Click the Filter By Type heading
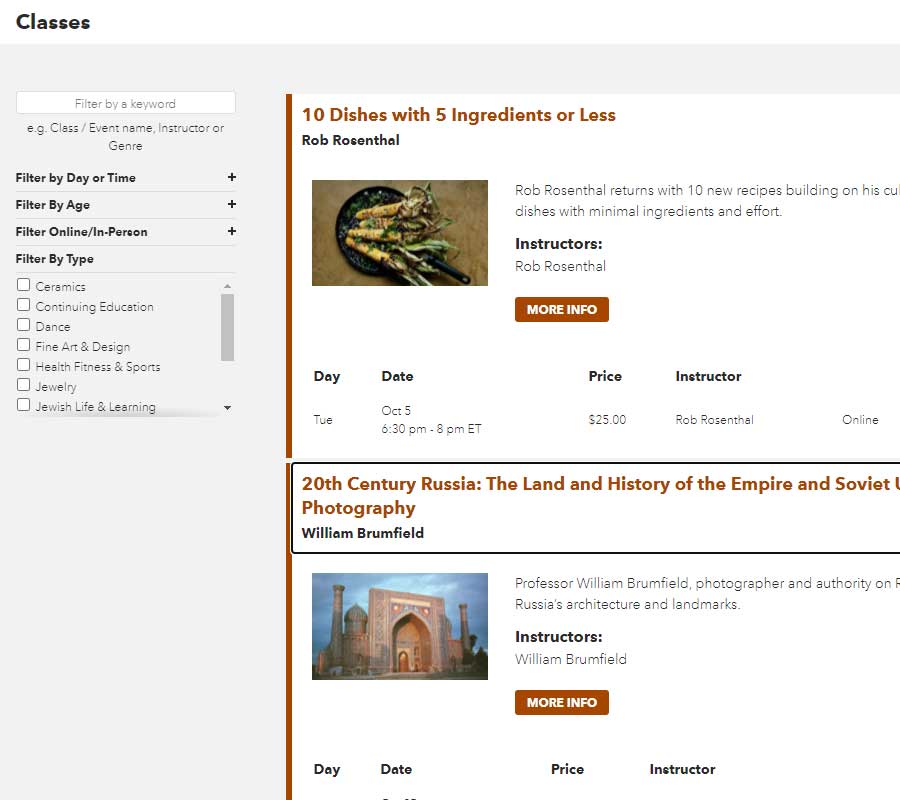 tap(55, 259)
